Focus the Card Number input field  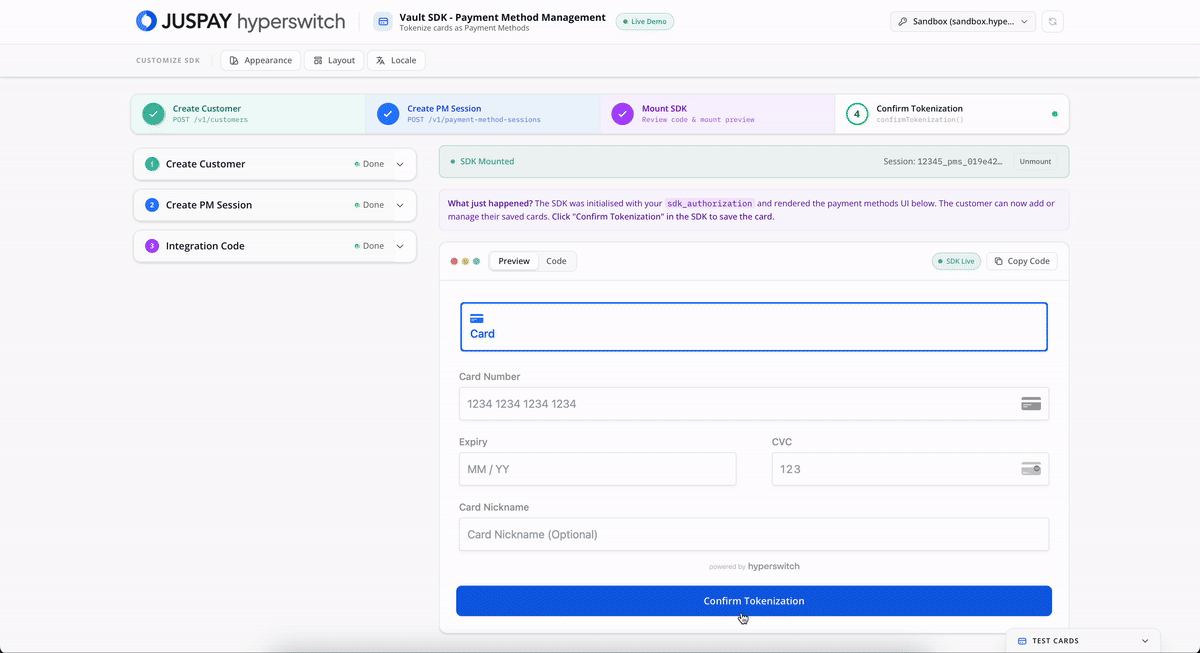tap(754, 404)
